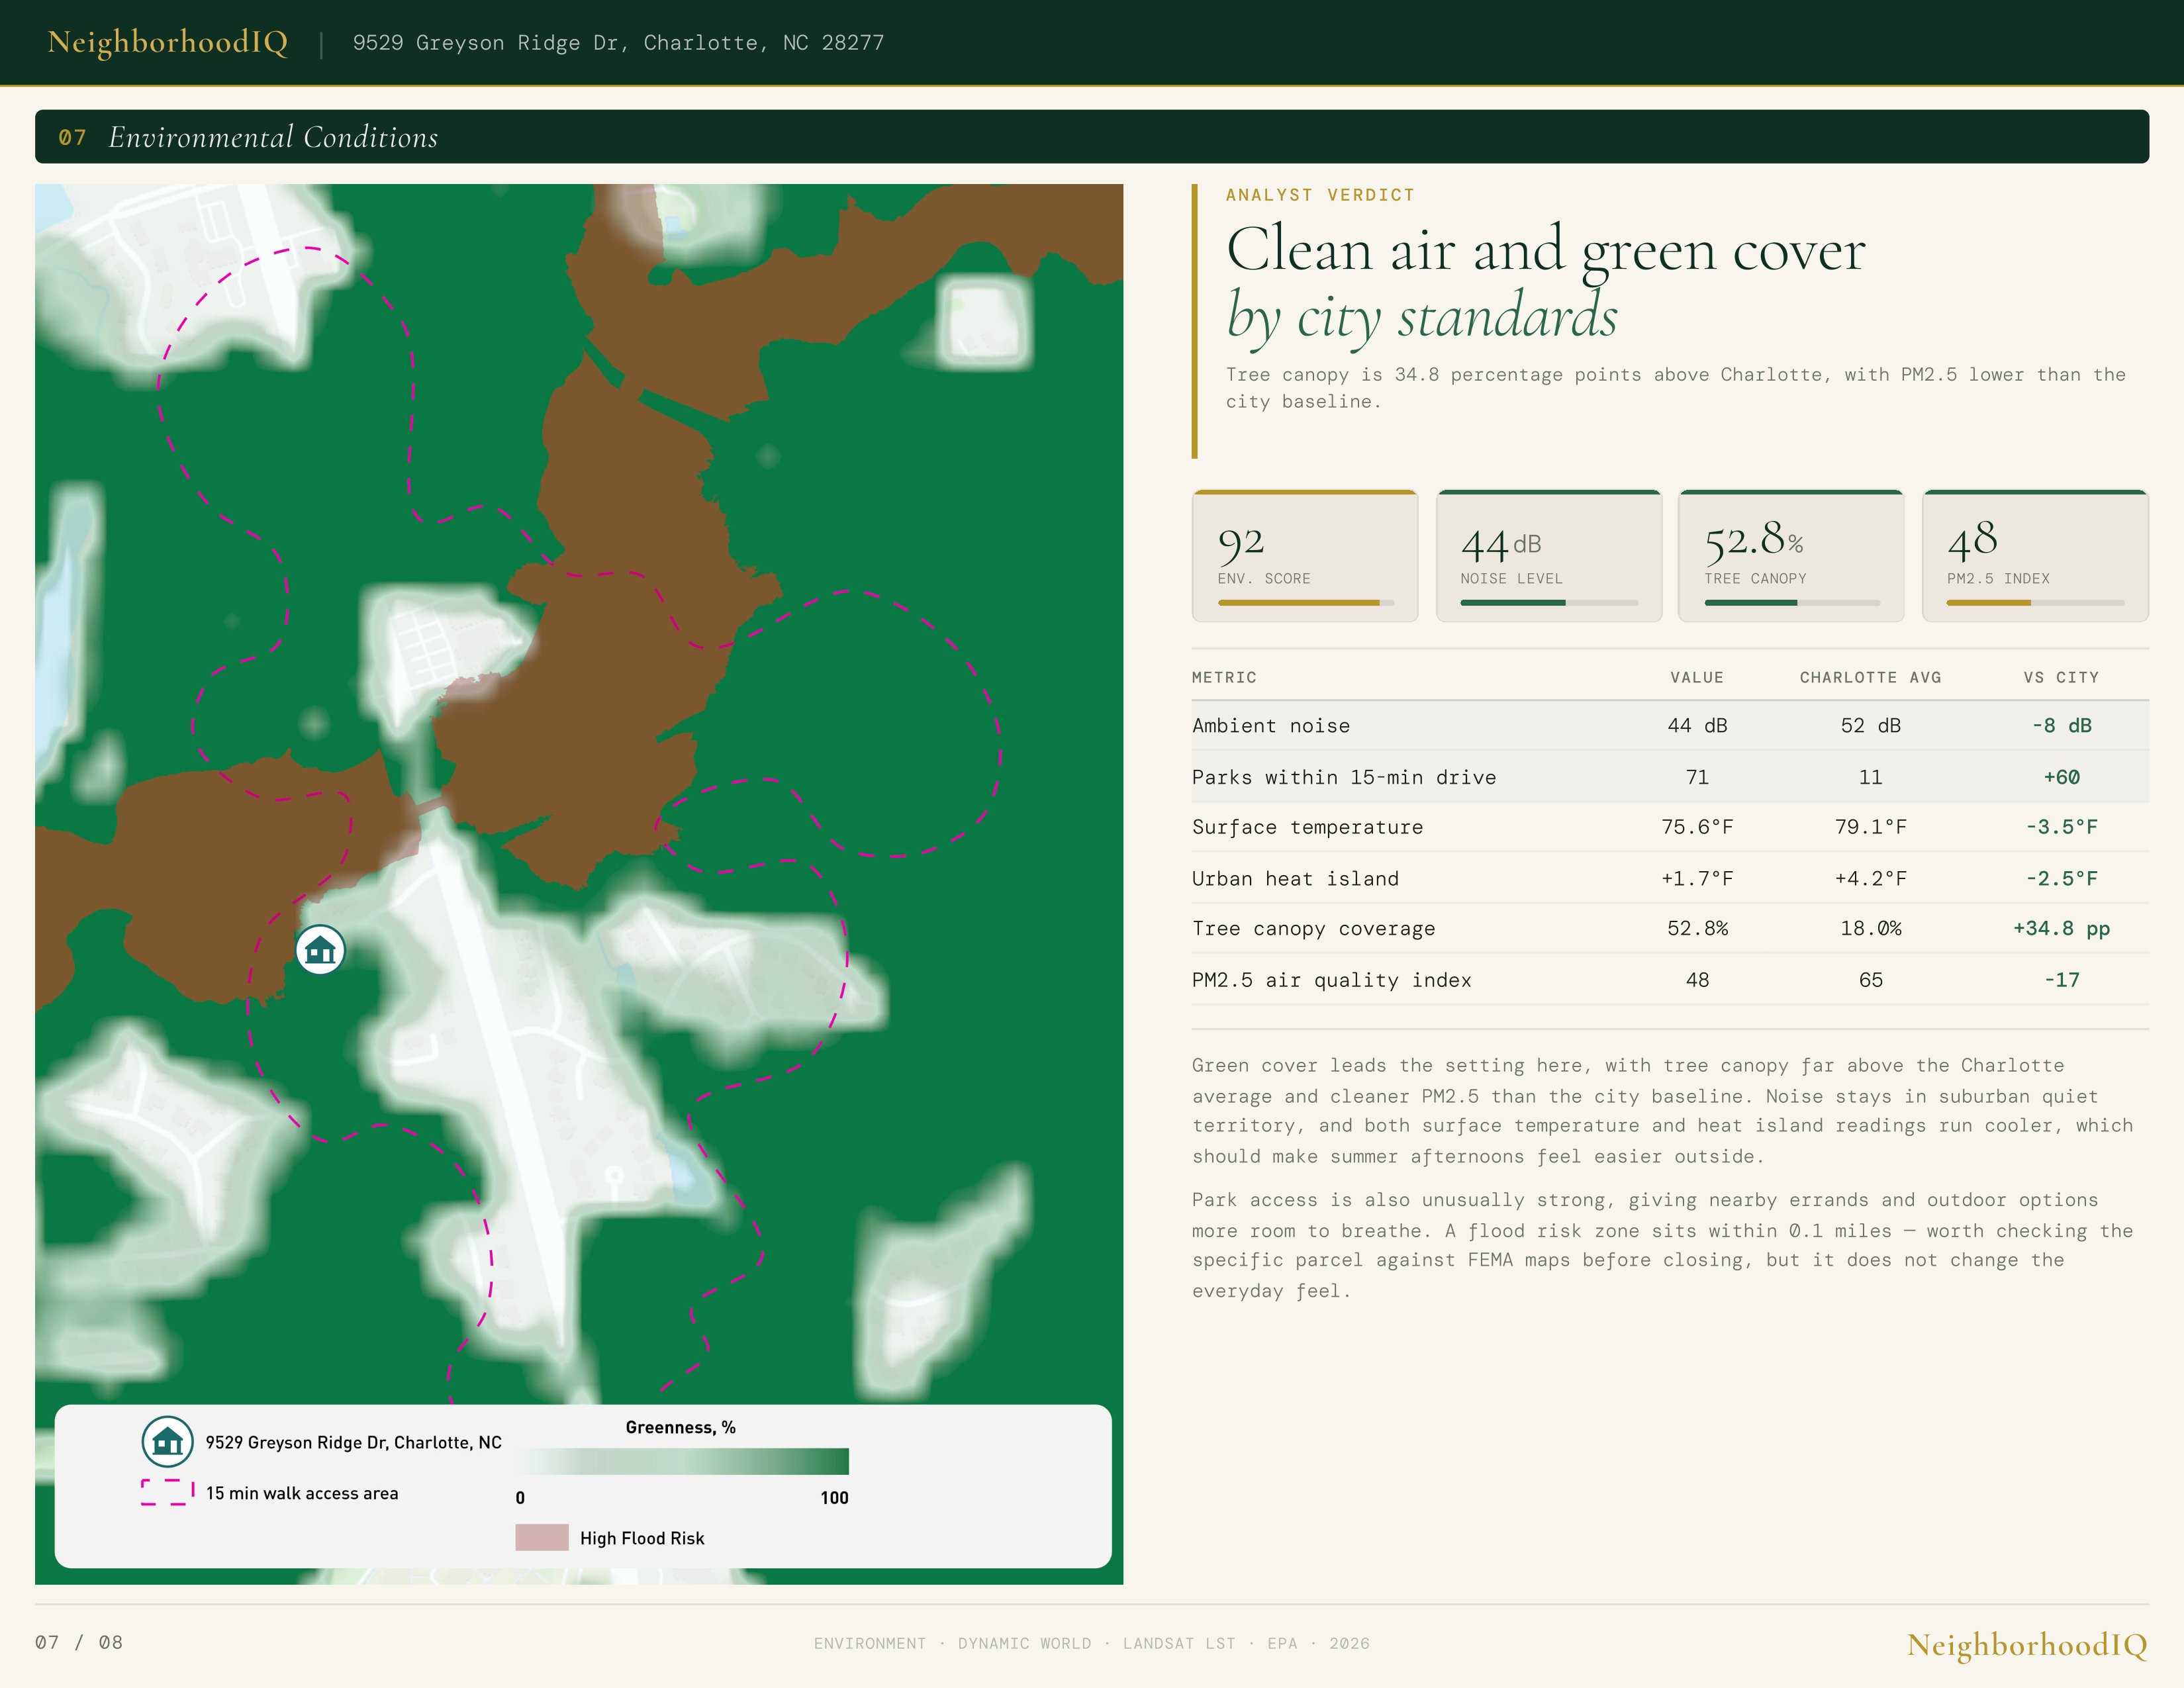
Task: Click the Ambient noise row label
Action: pyautogui.click(x=1271, y=726)
